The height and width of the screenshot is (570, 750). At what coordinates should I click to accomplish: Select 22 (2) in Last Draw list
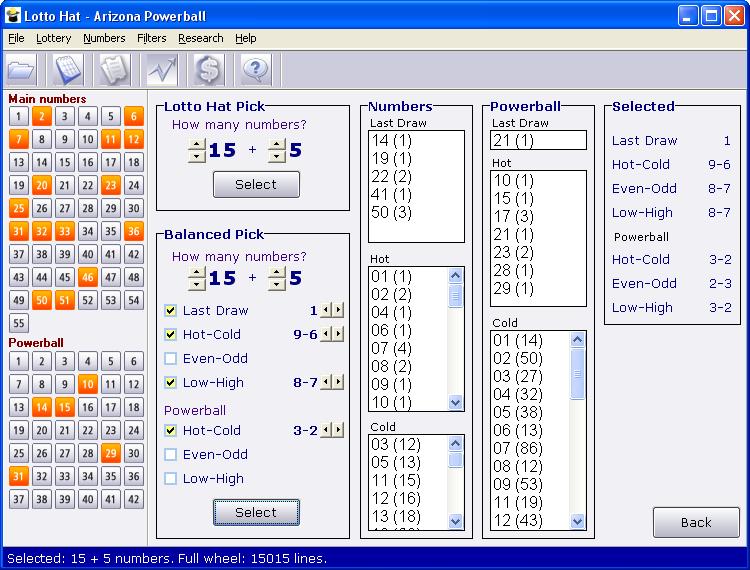coord(391,176)
